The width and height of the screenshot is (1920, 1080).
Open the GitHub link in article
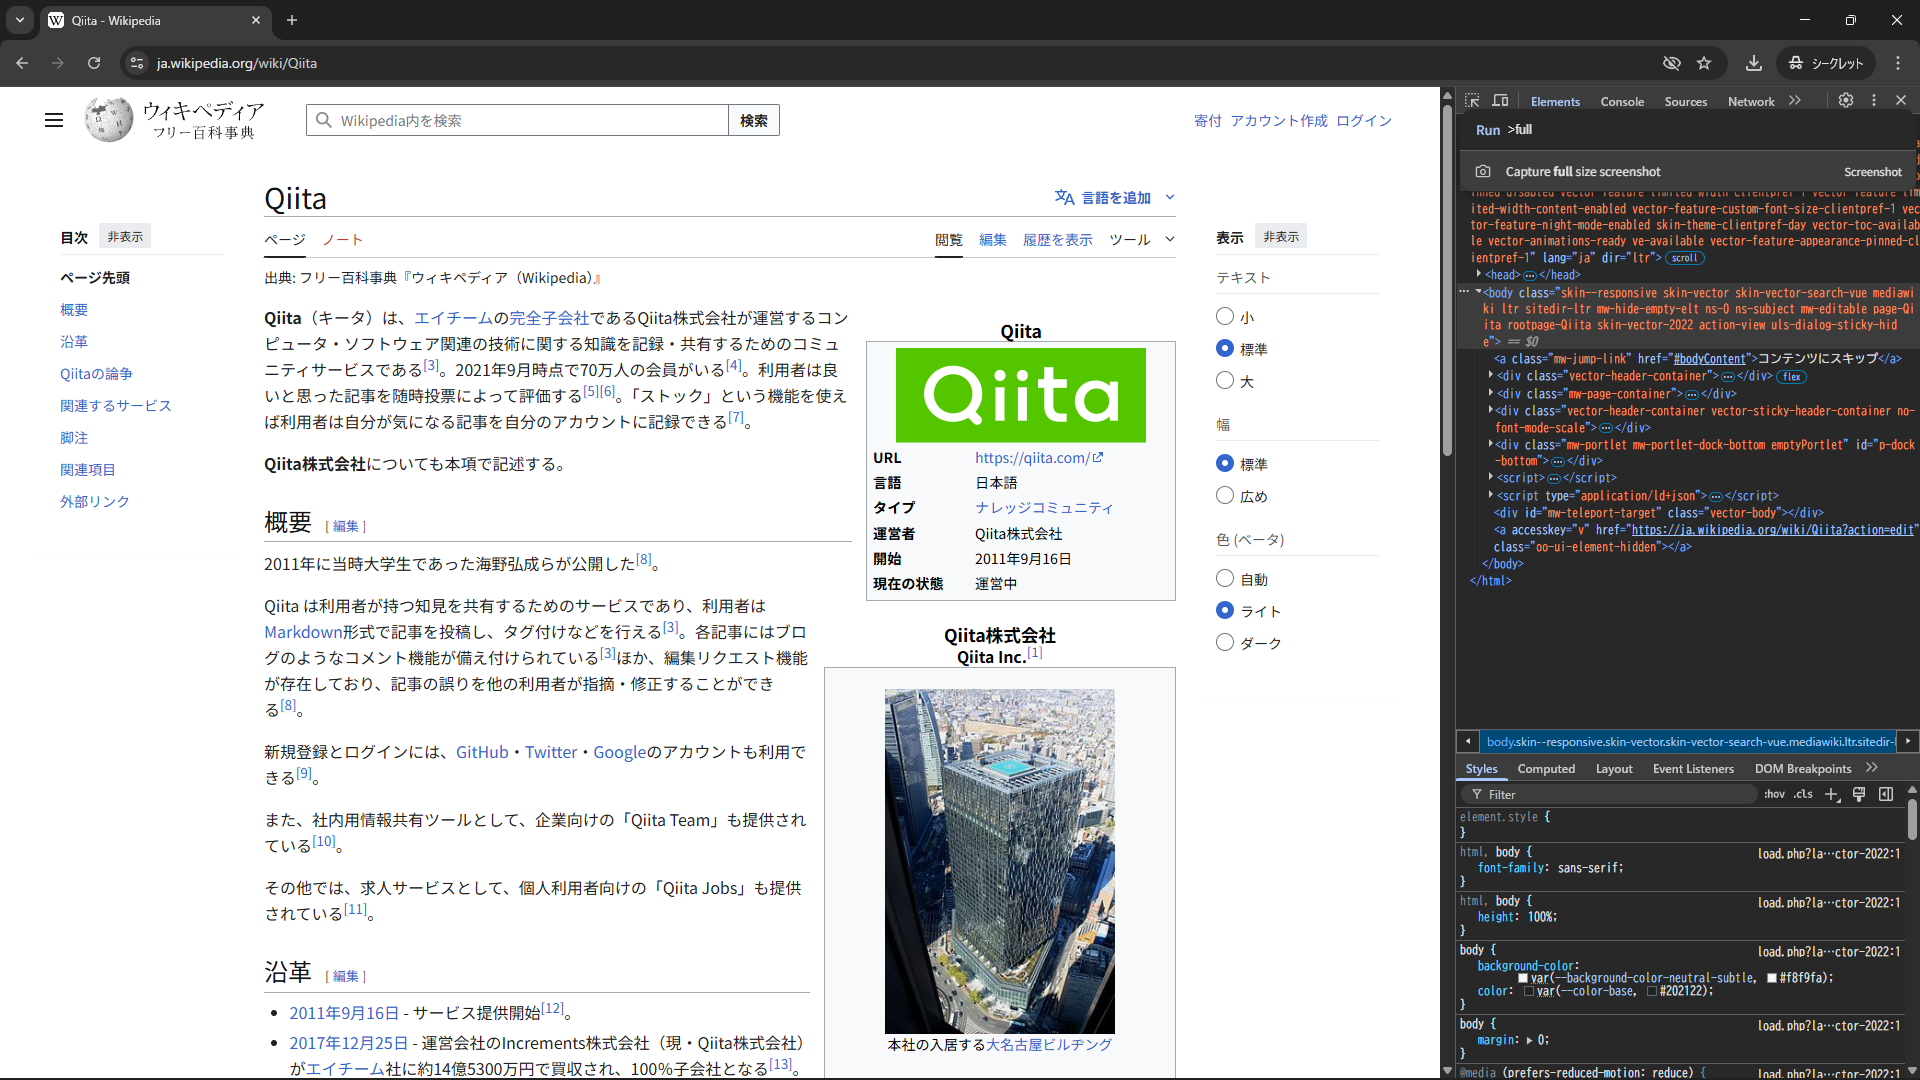coord(481,752)
